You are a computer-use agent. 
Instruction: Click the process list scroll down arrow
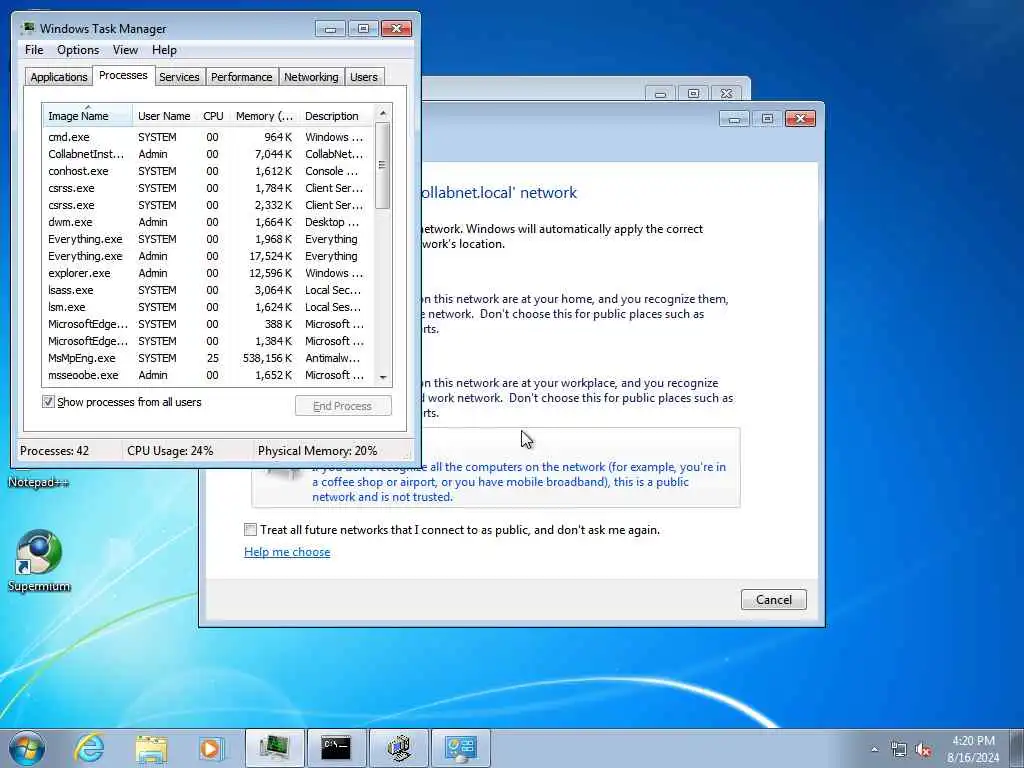pyautogui.click(x=383, y=377)
